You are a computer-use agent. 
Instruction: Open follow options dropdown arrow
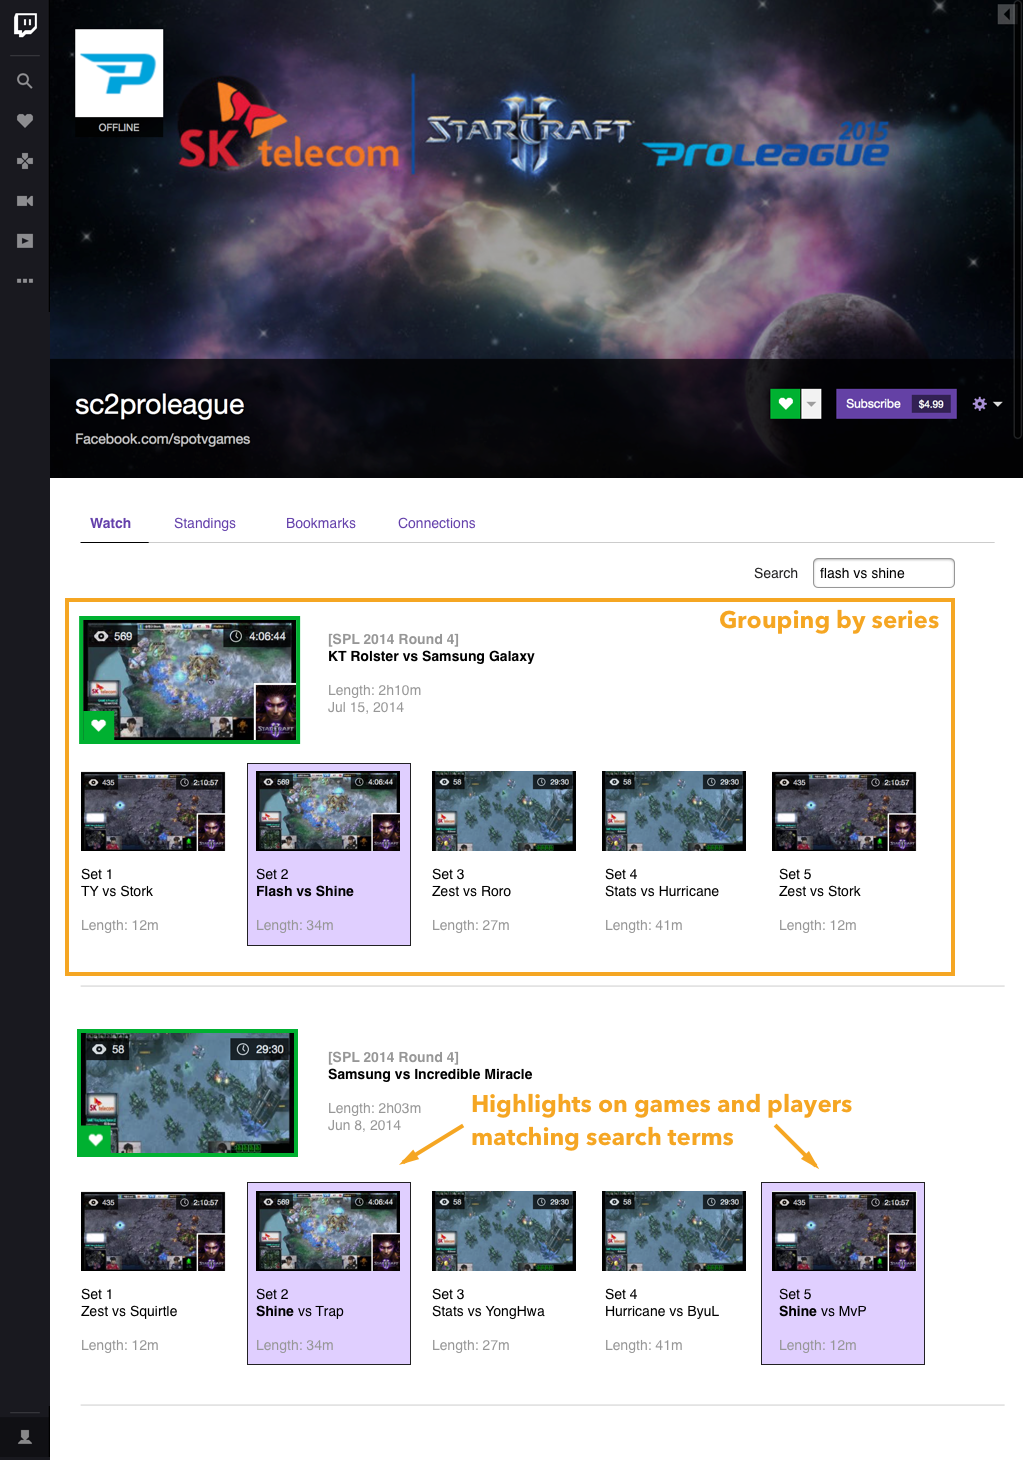(812, 404)
